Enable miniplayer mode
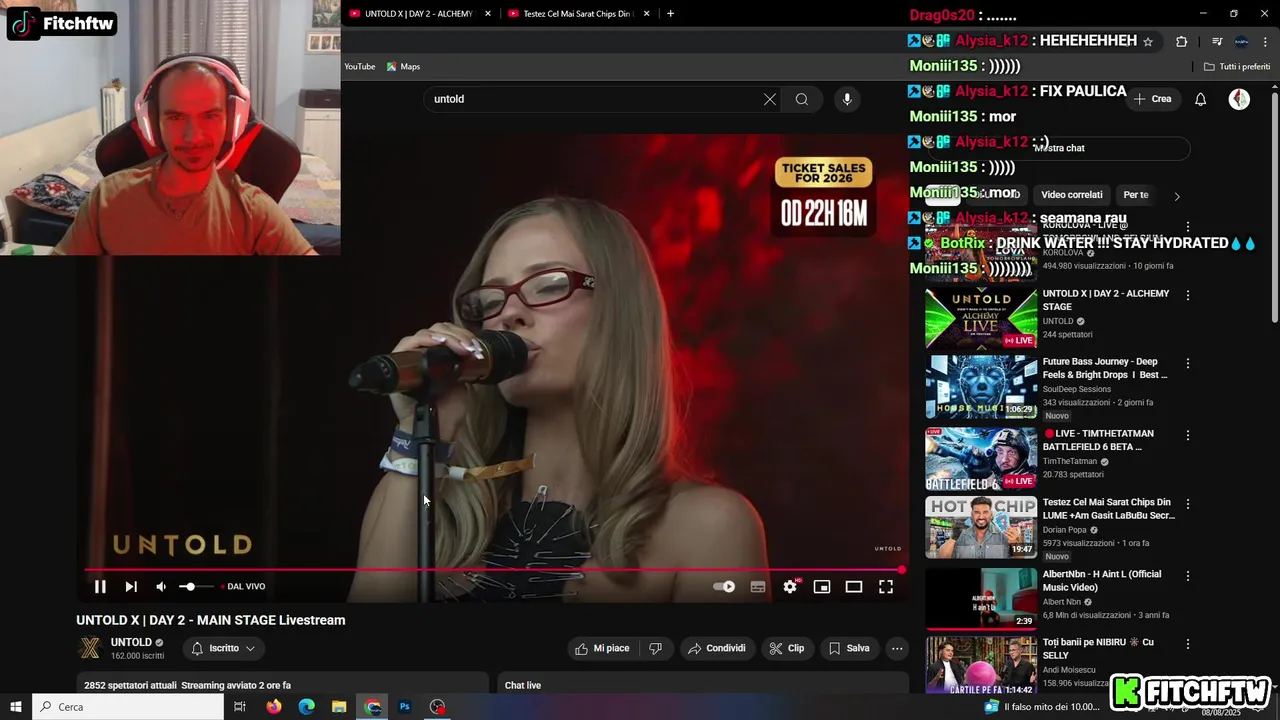1280x720 pixels. 822,587
